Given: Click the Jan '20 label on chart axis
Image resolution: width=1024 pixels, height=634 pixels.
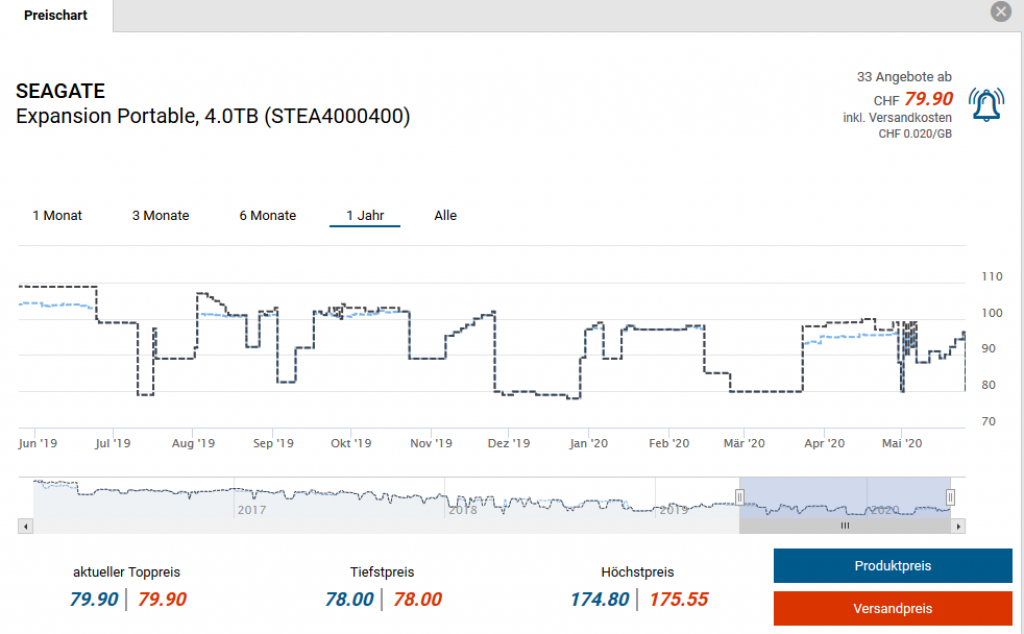Looking at the screenshot, I should tap(588, 443).
